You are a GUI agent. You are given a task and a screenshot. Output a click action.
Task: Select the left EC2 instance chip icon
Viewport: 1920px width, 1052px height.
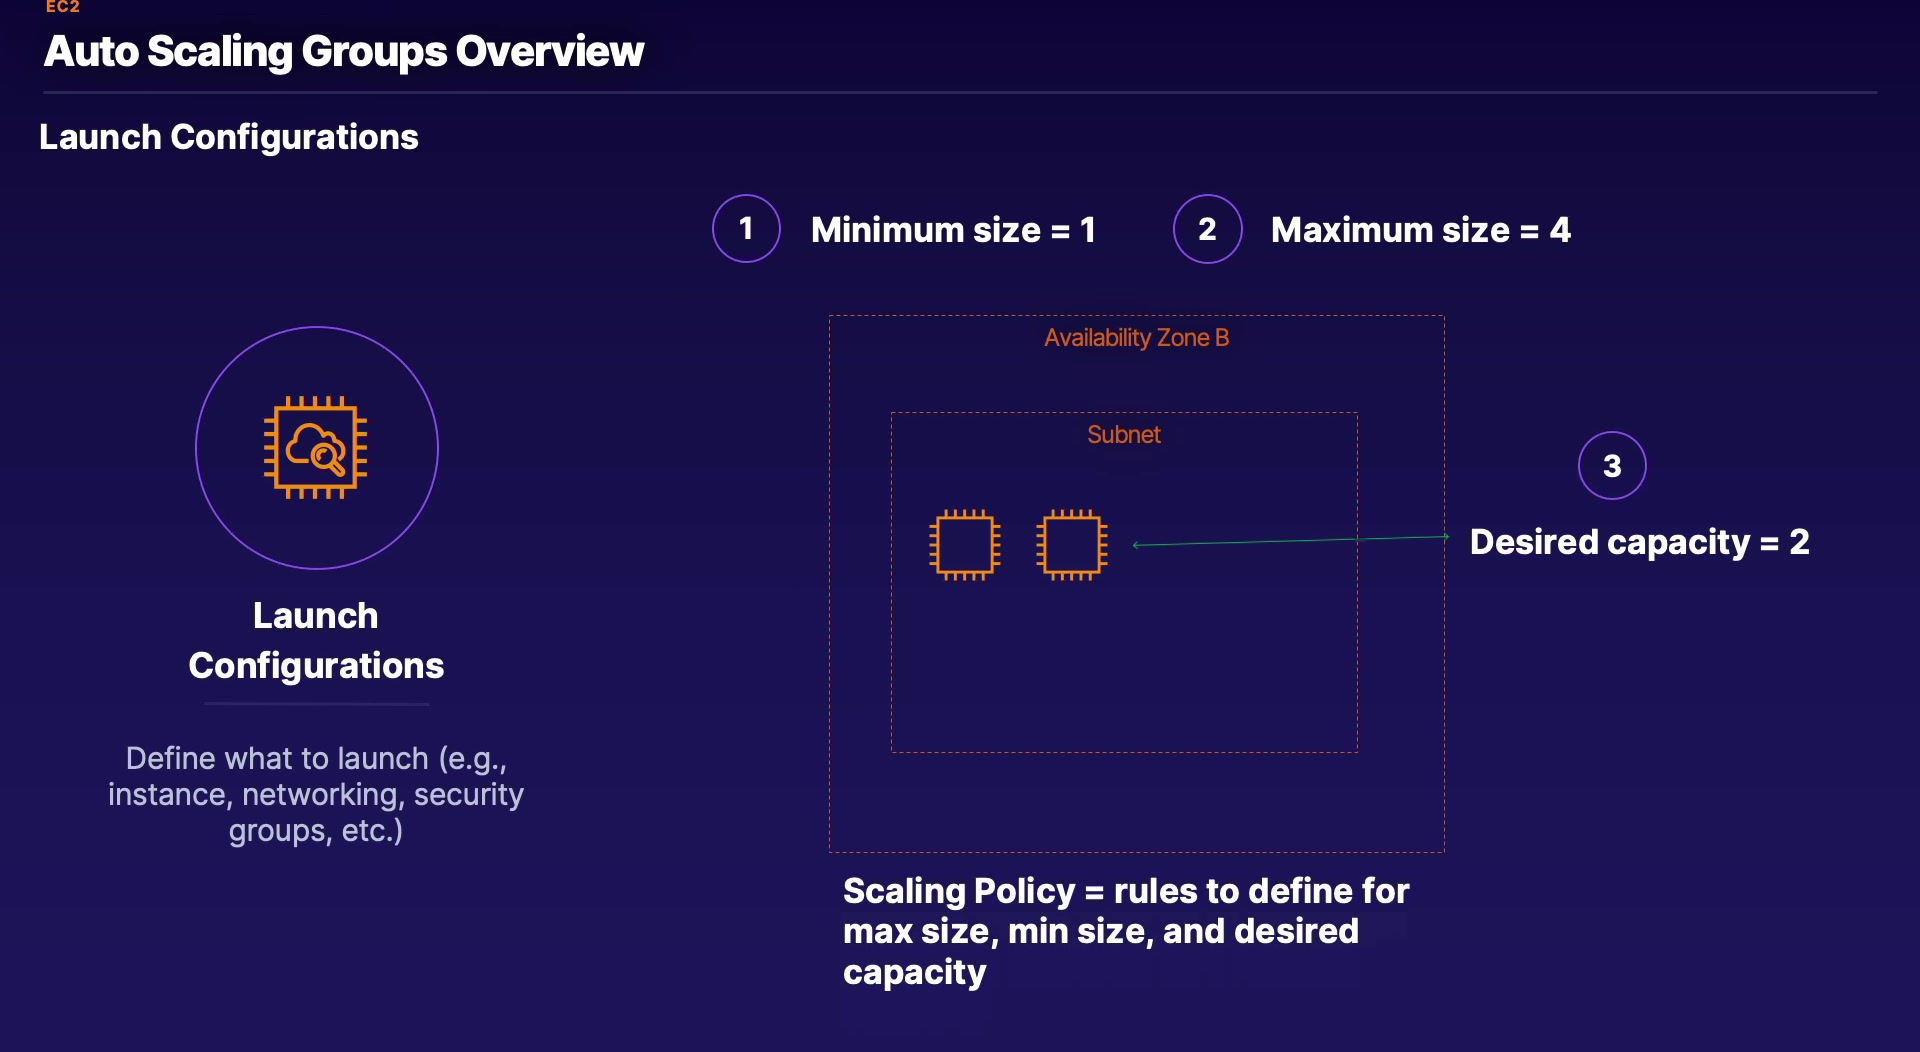click(964, 545)
